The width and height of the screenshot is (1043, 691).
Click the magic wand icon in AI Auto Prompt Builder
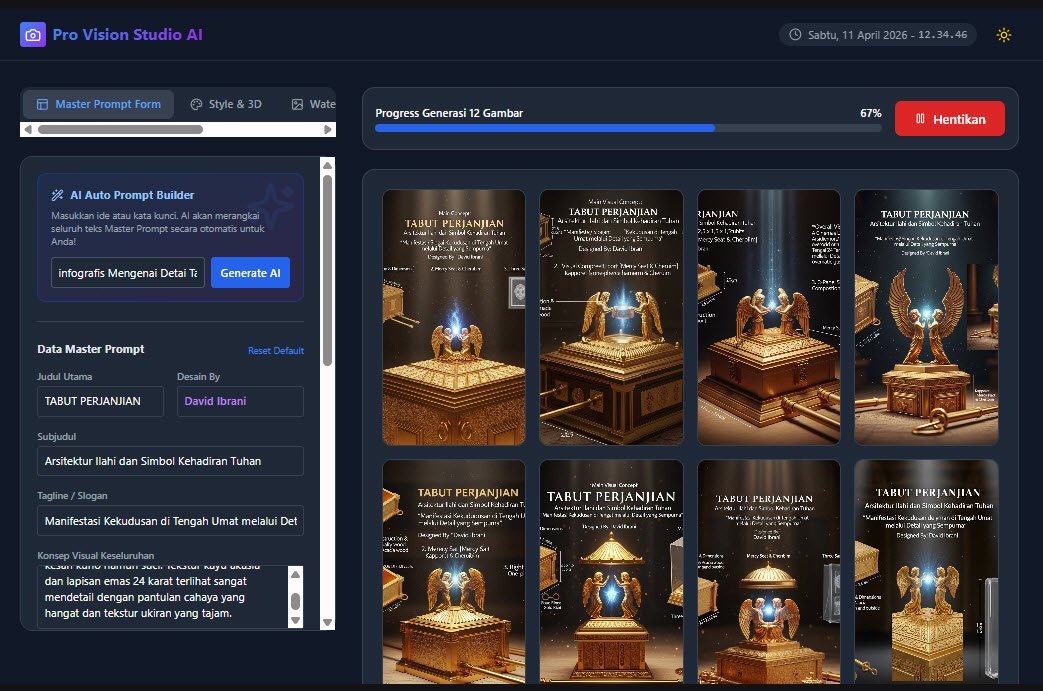[x=57, y=195]
